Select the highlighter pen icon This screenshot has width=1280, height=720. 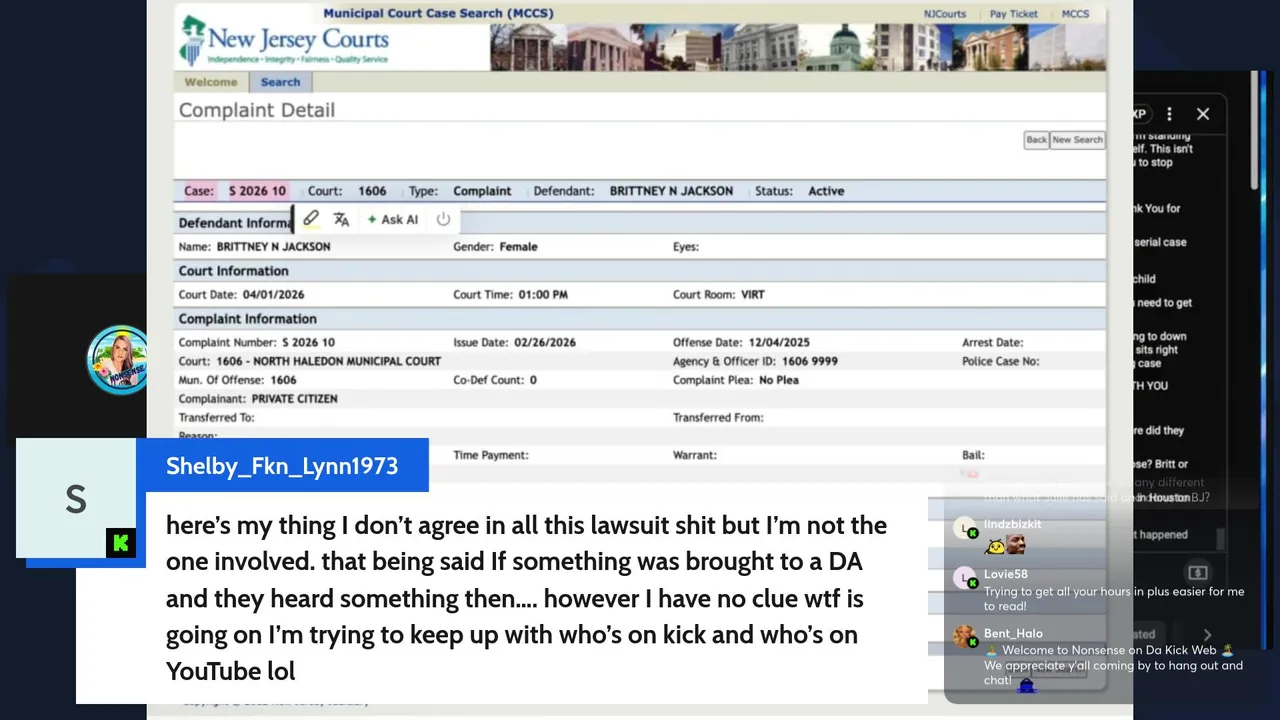(x=311, y=219)
